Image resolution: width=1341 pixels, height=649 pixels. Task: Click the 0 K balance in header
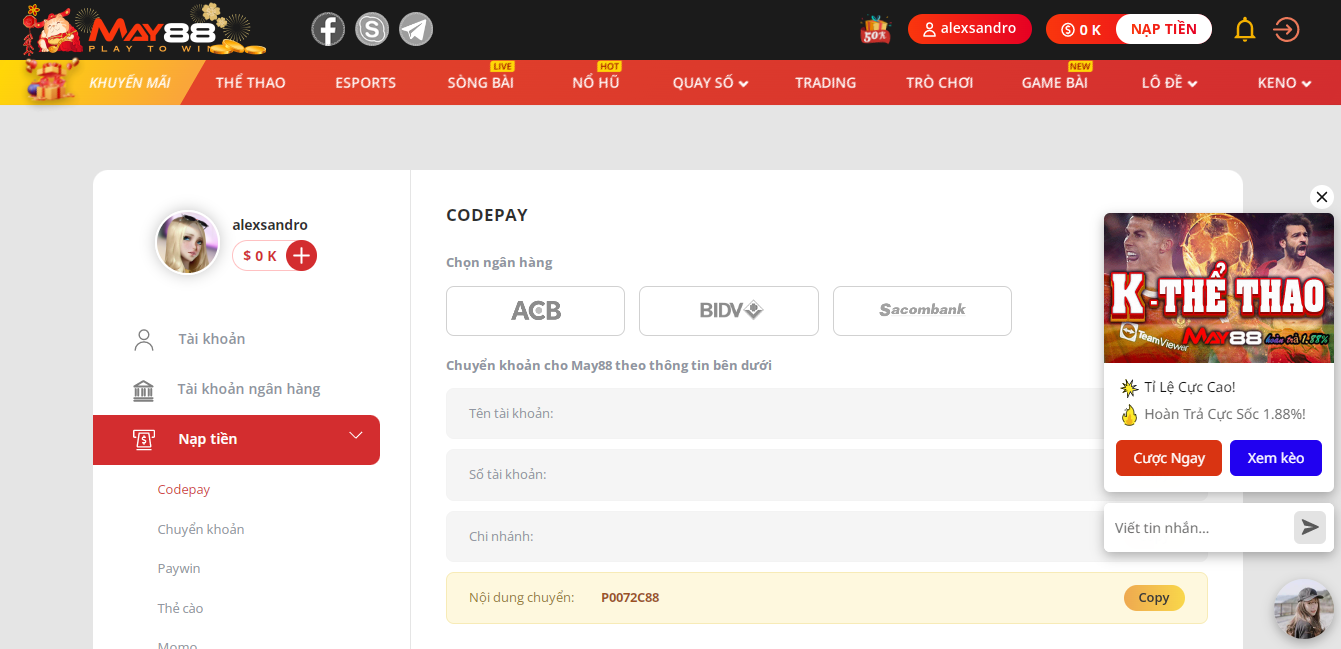[1081, 30]
